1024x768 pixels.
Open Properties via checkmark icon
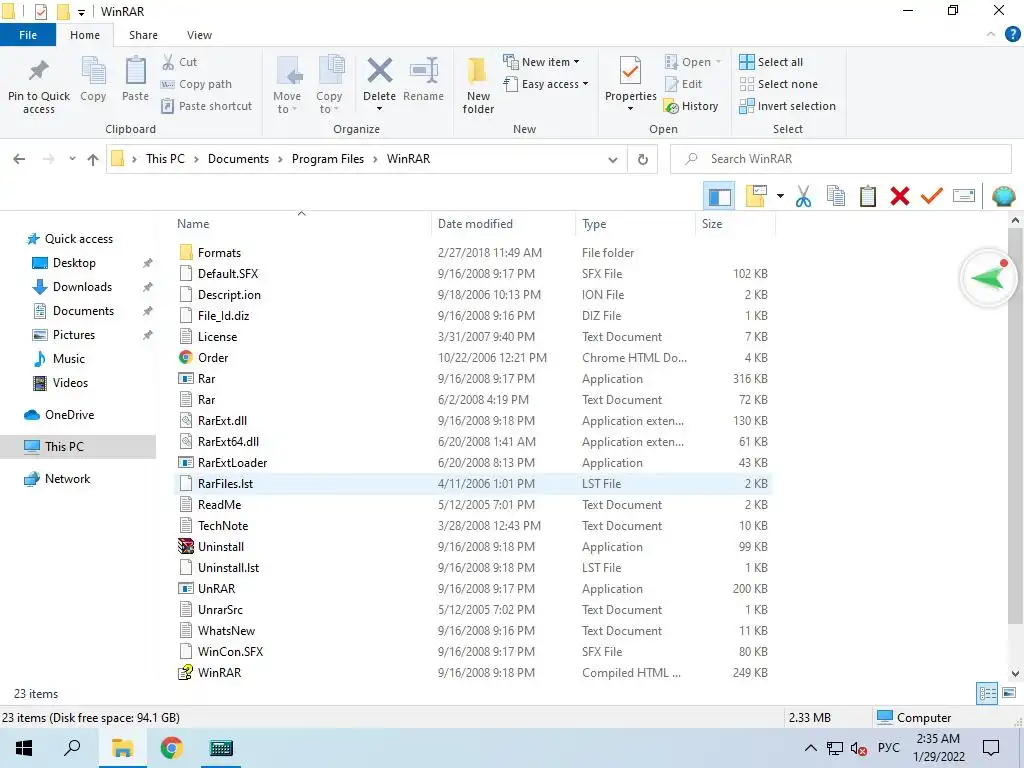[630, 70]
